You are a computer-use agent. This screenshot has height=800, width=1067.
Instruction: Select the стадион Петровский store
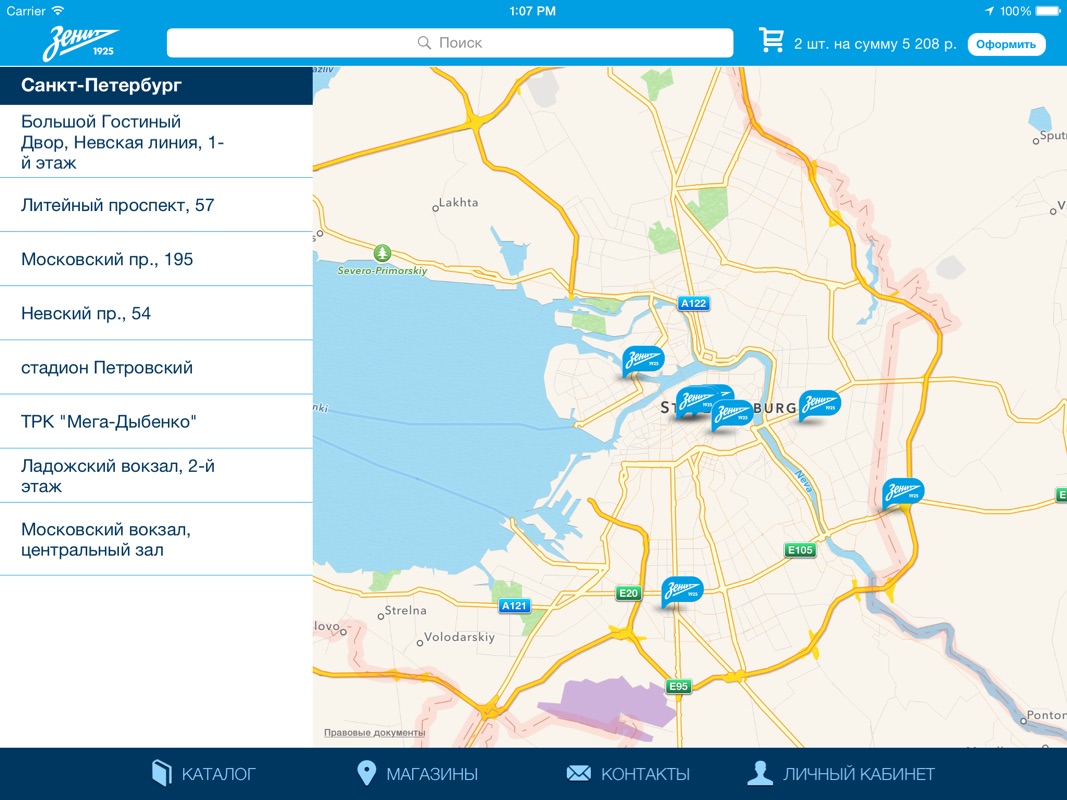pos(157,367)
